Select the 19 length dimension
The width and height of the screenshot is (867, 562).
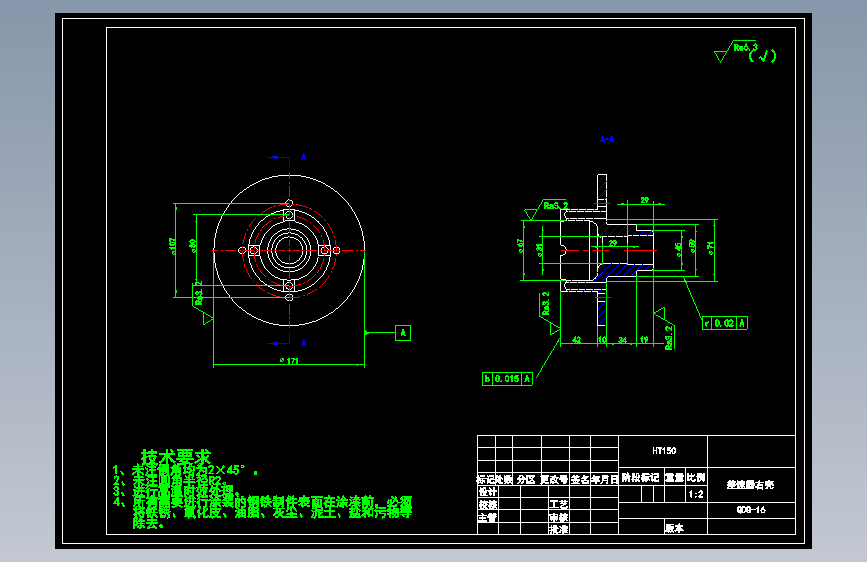click(644, 340)
